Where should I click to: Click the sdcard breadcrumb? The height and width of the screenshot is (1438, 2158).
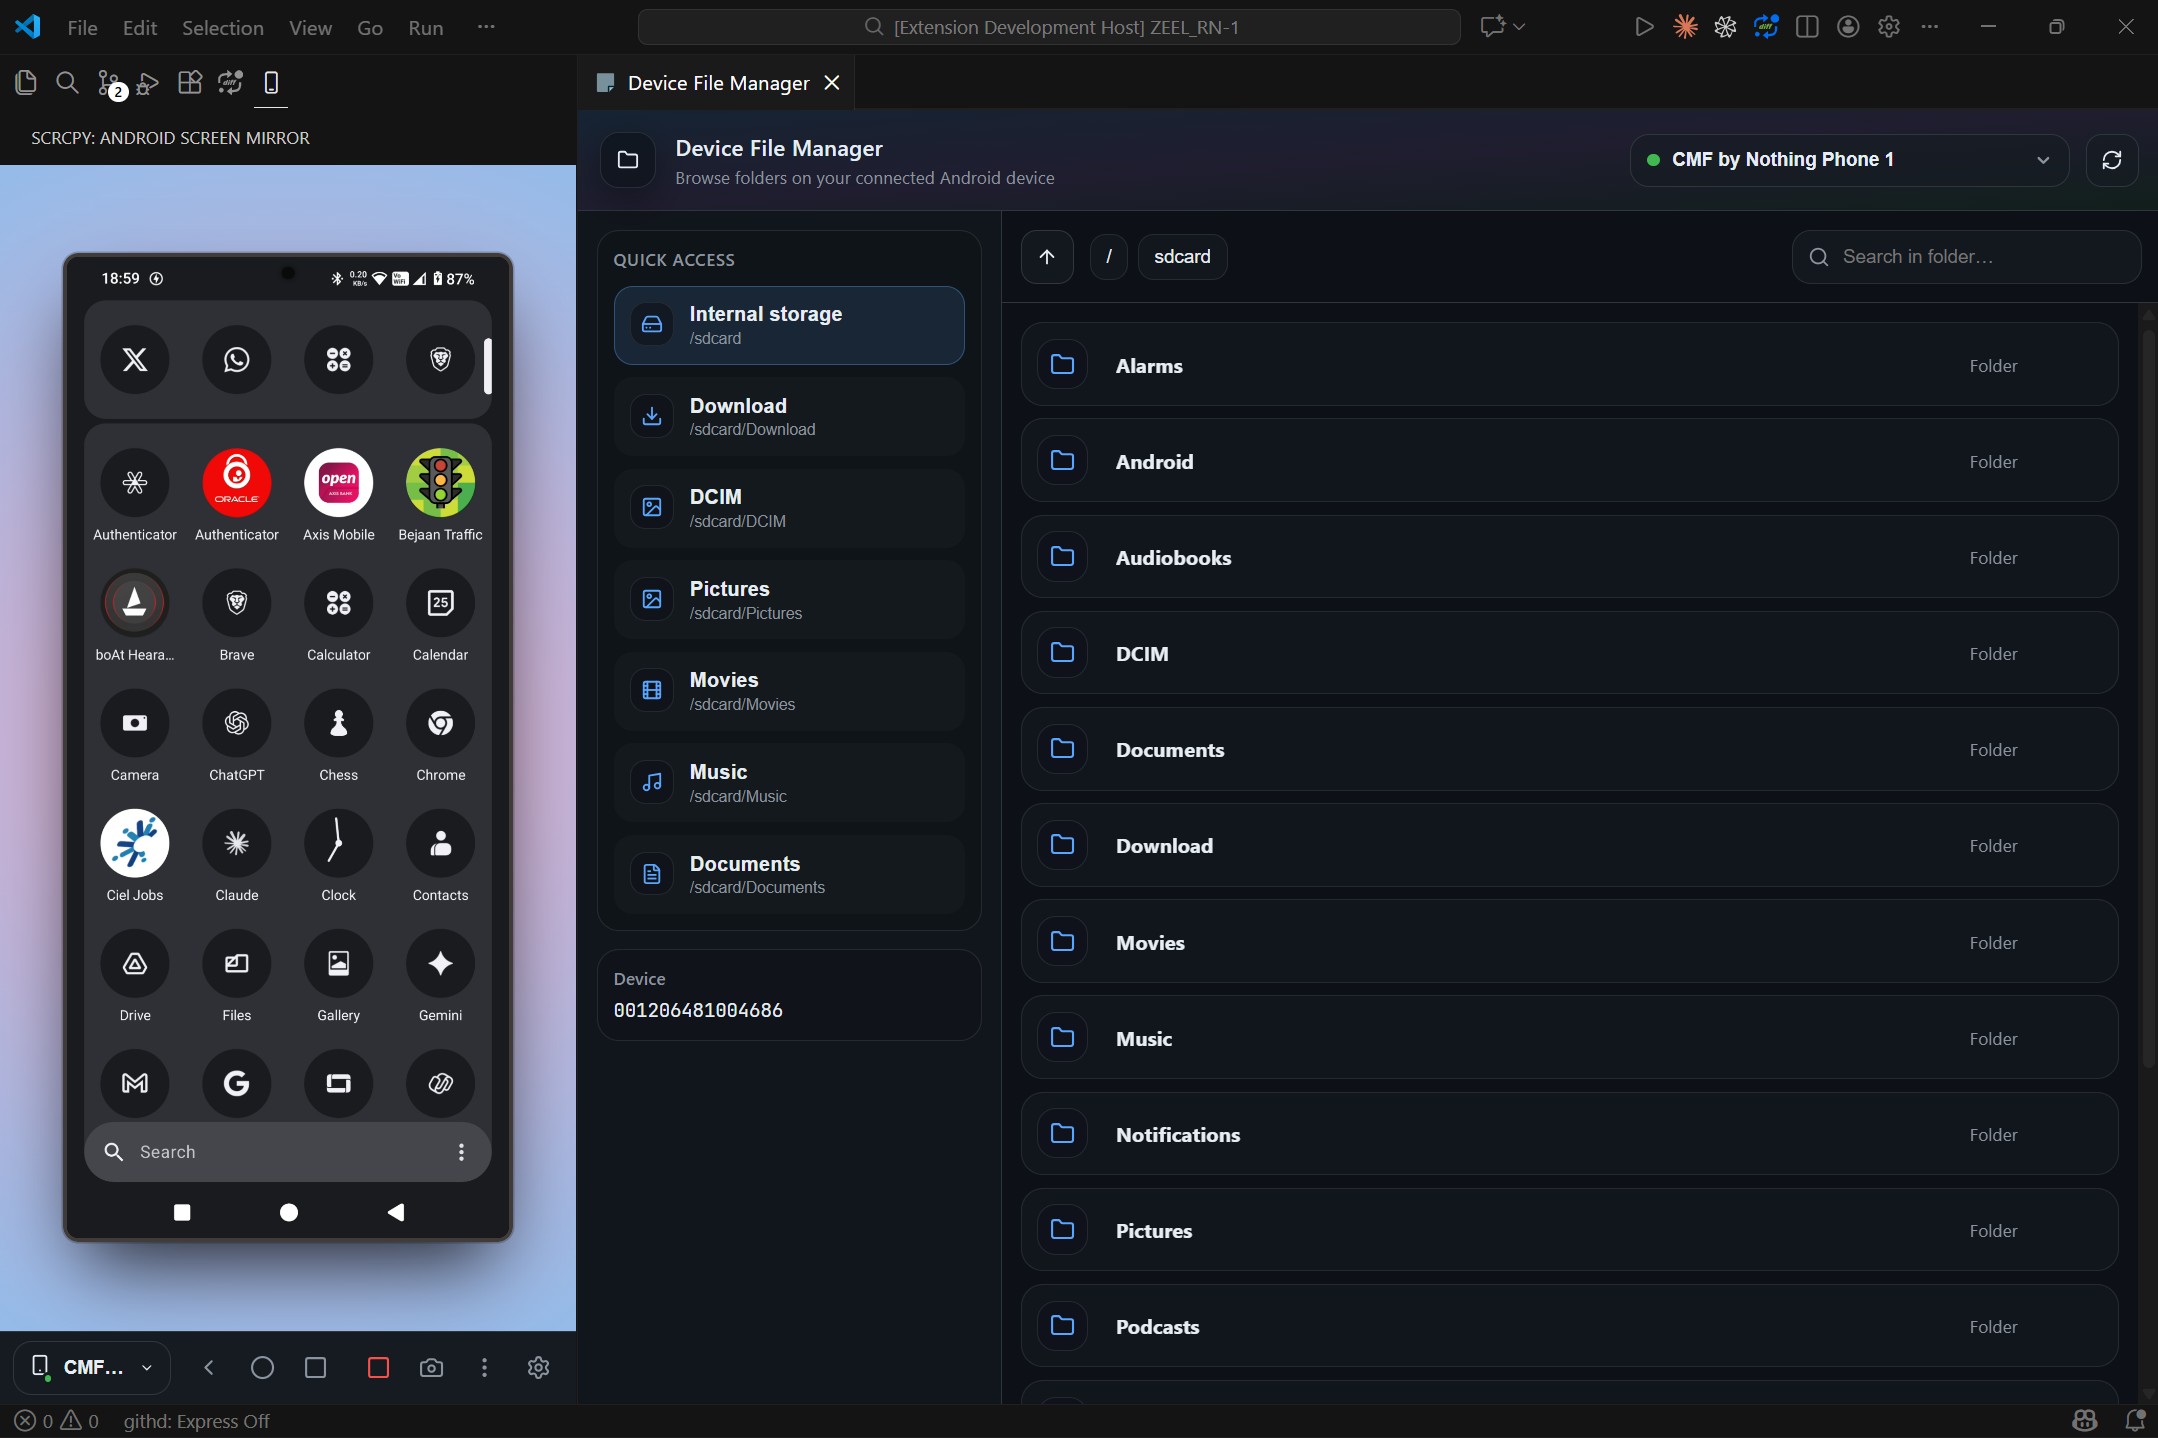1181,257
